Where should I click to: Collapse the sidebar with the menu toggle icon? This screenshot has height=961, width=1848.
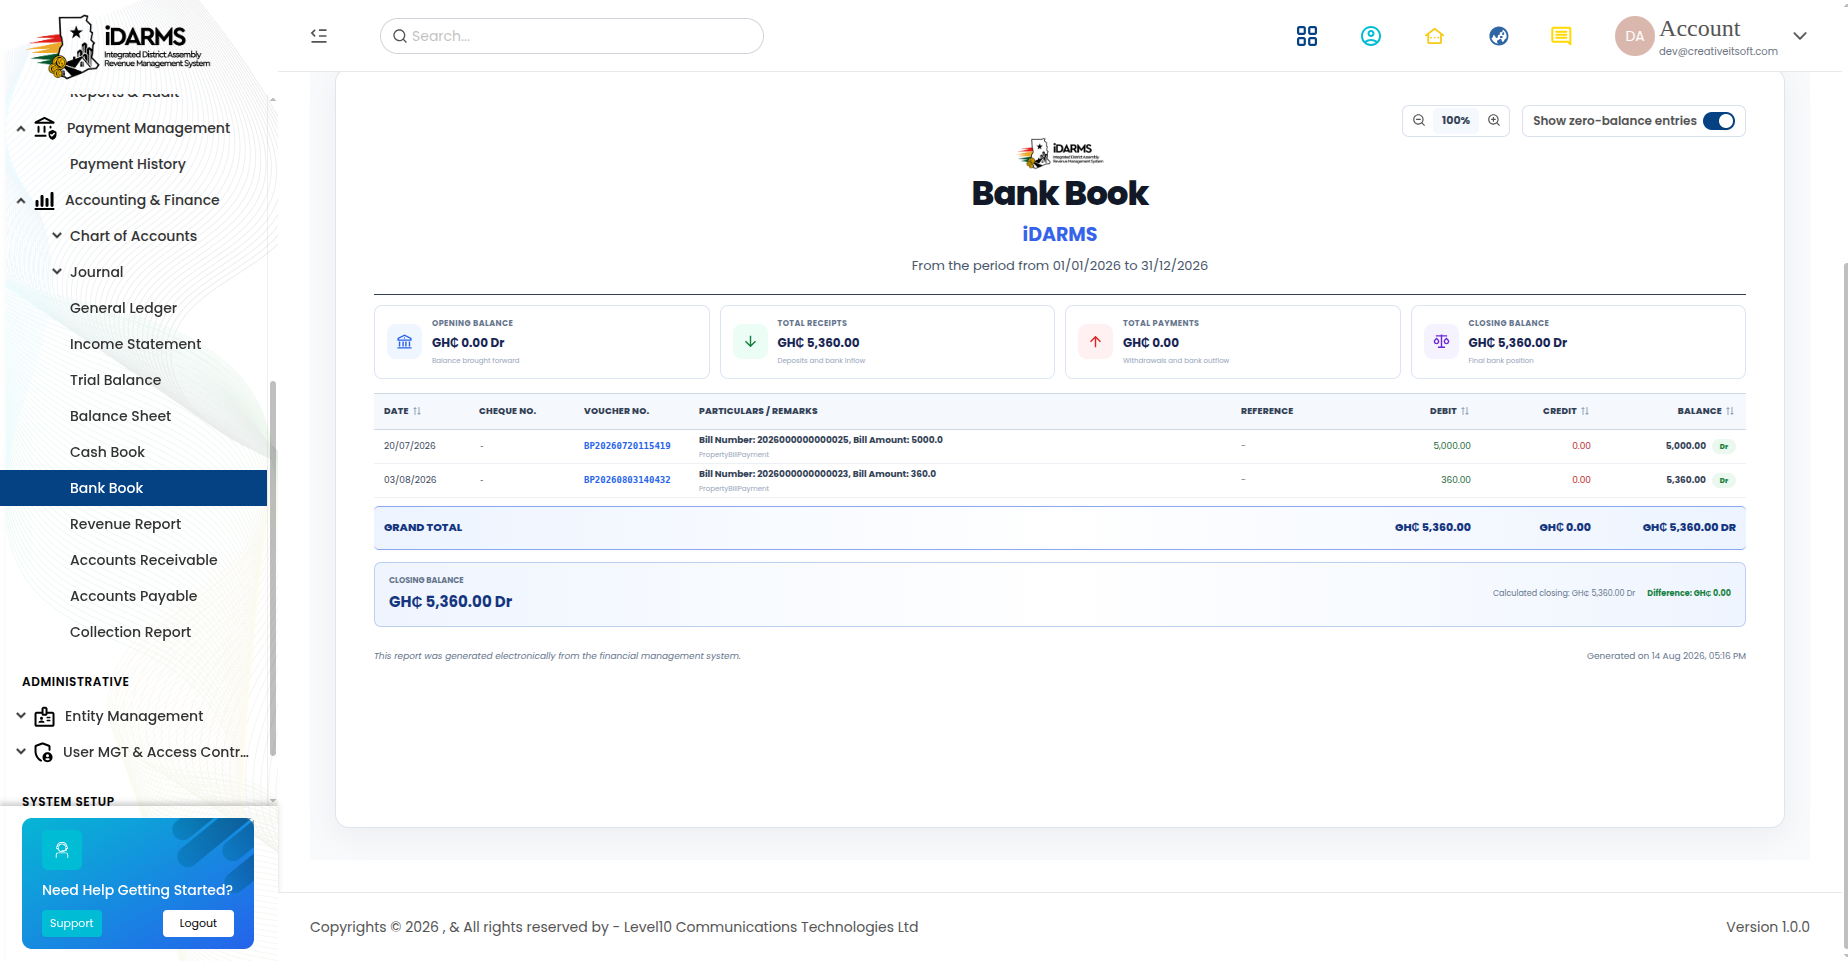319,36
